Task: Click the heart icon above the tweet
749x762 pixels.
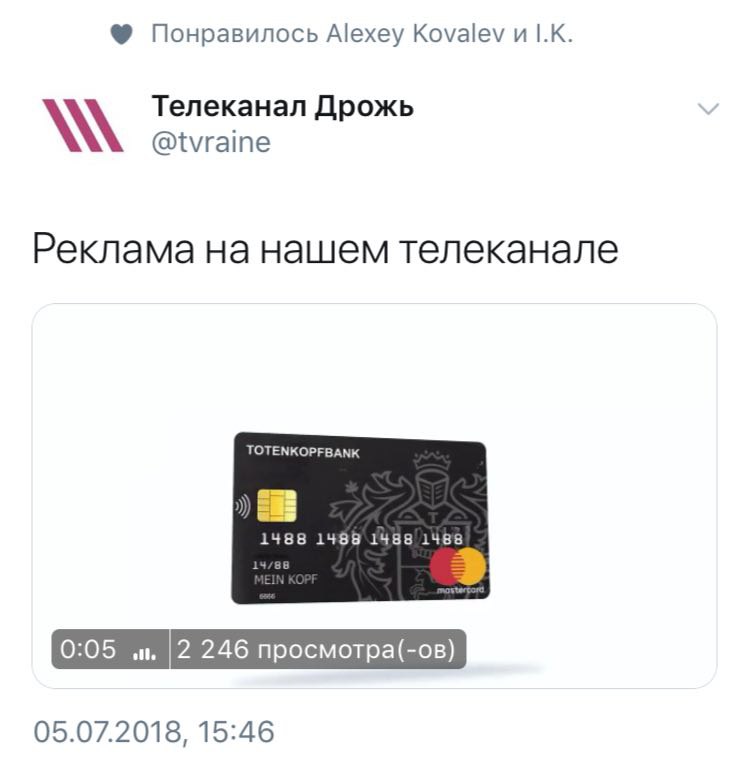Action: [121, 35]
